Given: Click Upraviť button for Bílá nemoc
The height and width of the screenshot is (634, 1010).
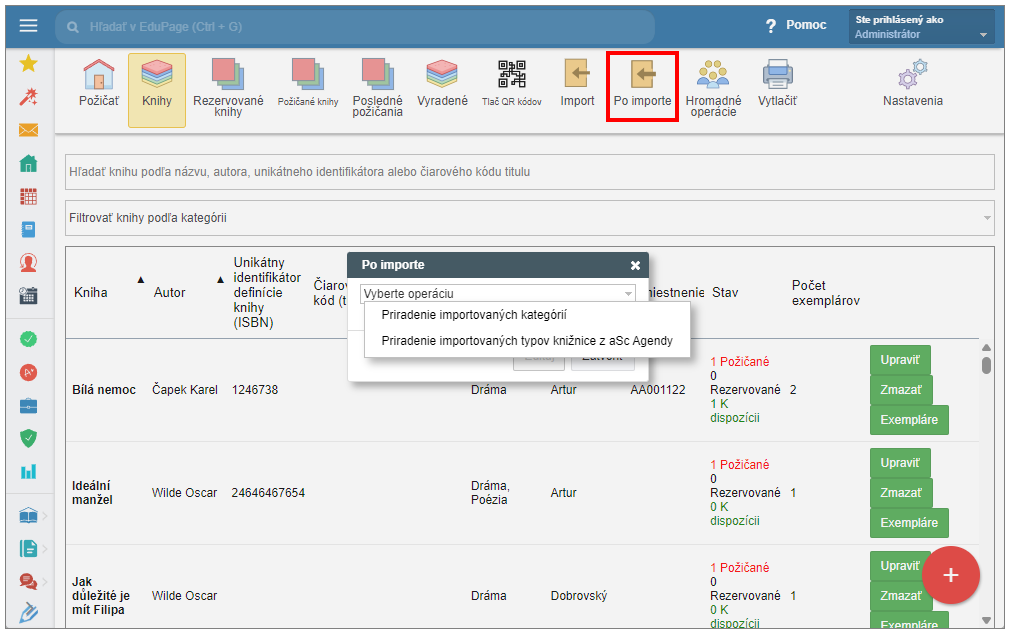Looking at the screenshot, I should click(900, 359).
